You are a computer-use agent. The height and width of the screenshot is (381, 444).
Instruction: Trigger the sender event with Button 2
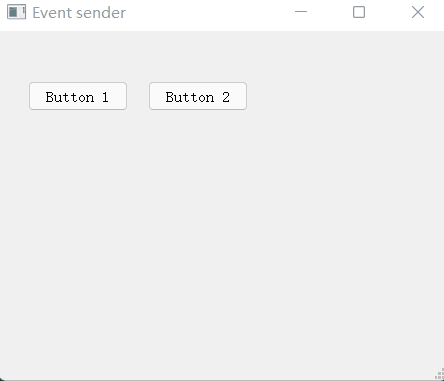[x=198, y=96]
